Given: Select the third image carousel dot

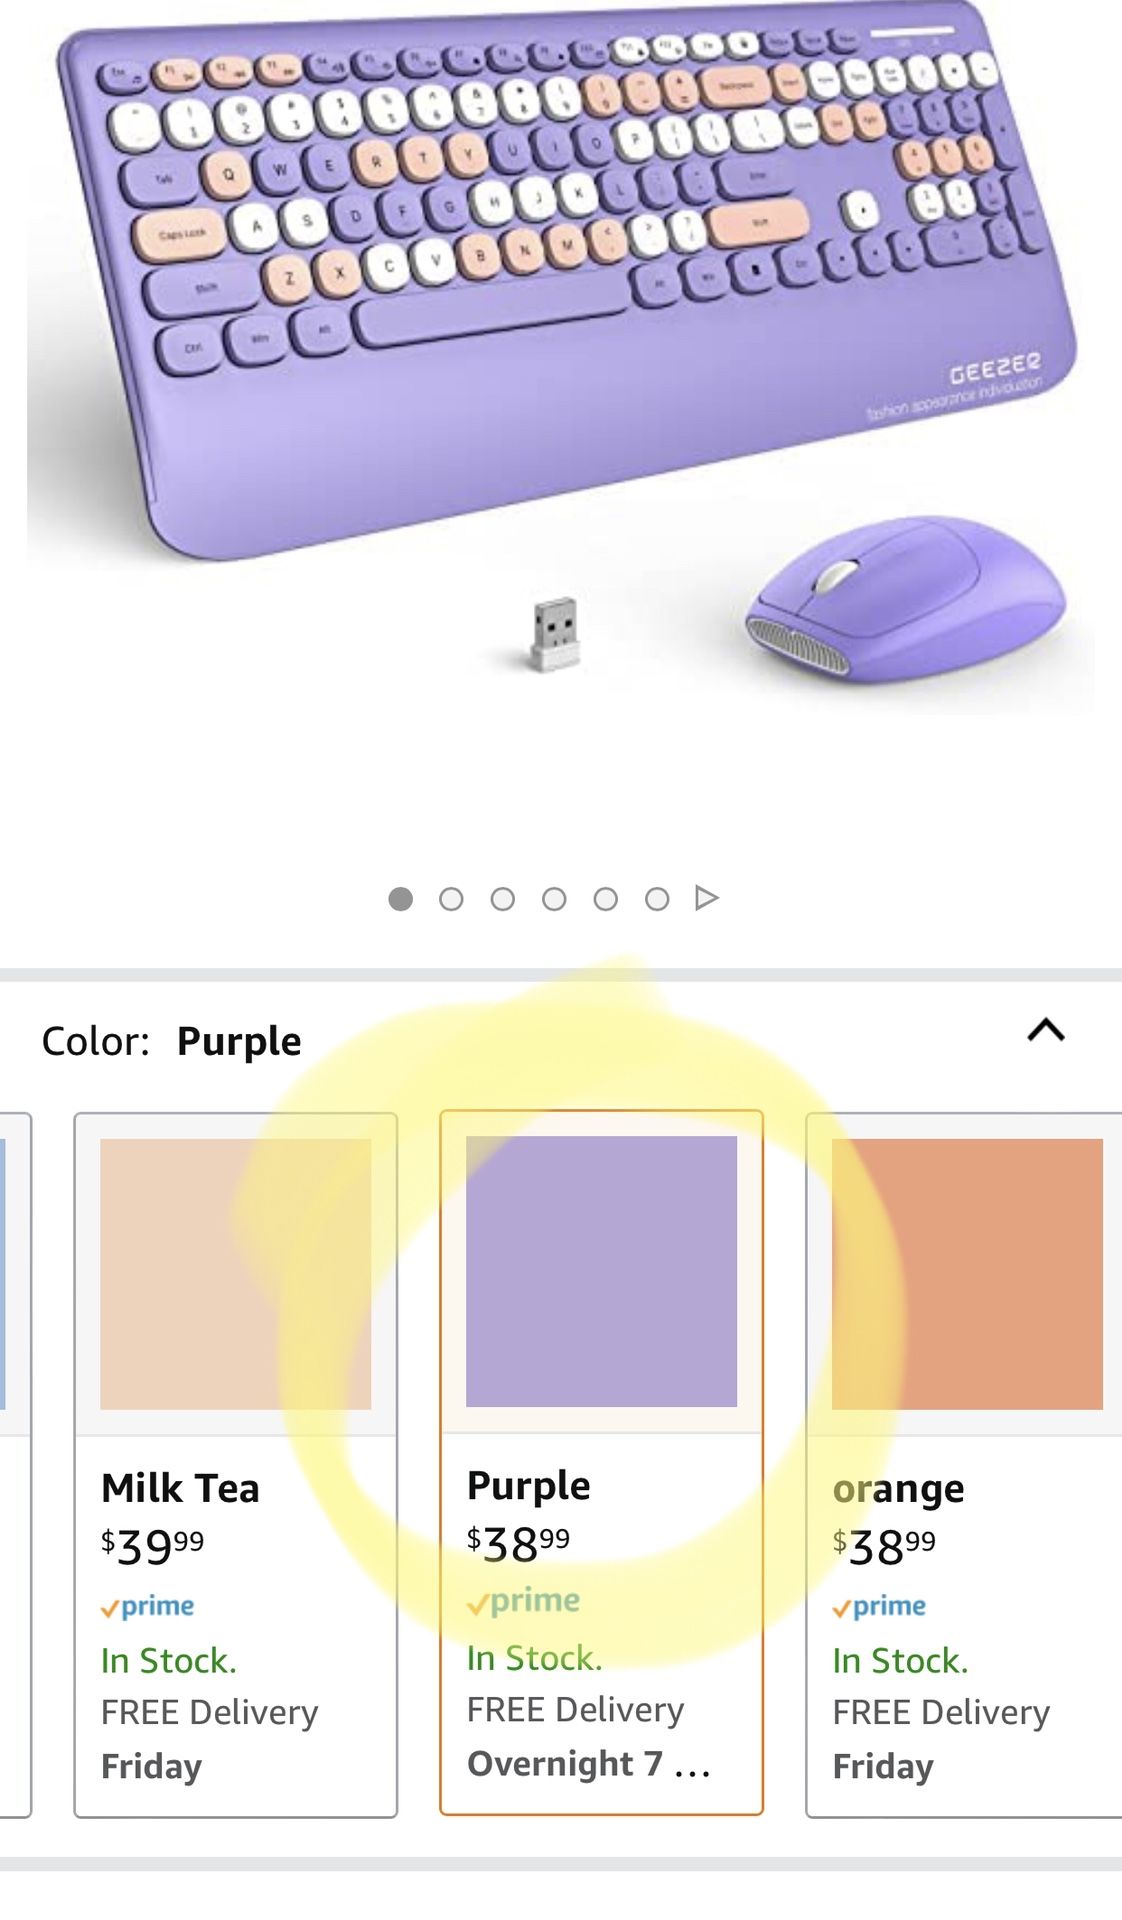Looking at the screenshot, I should click(503, 899).
